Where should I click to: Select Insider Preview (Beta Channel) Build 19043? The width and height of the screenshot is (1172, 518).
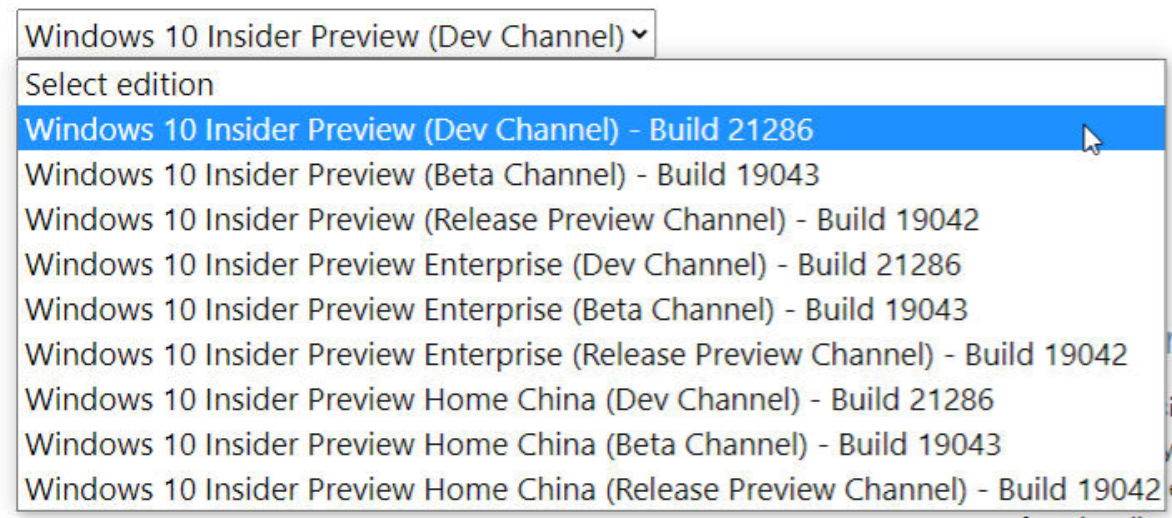422,175
